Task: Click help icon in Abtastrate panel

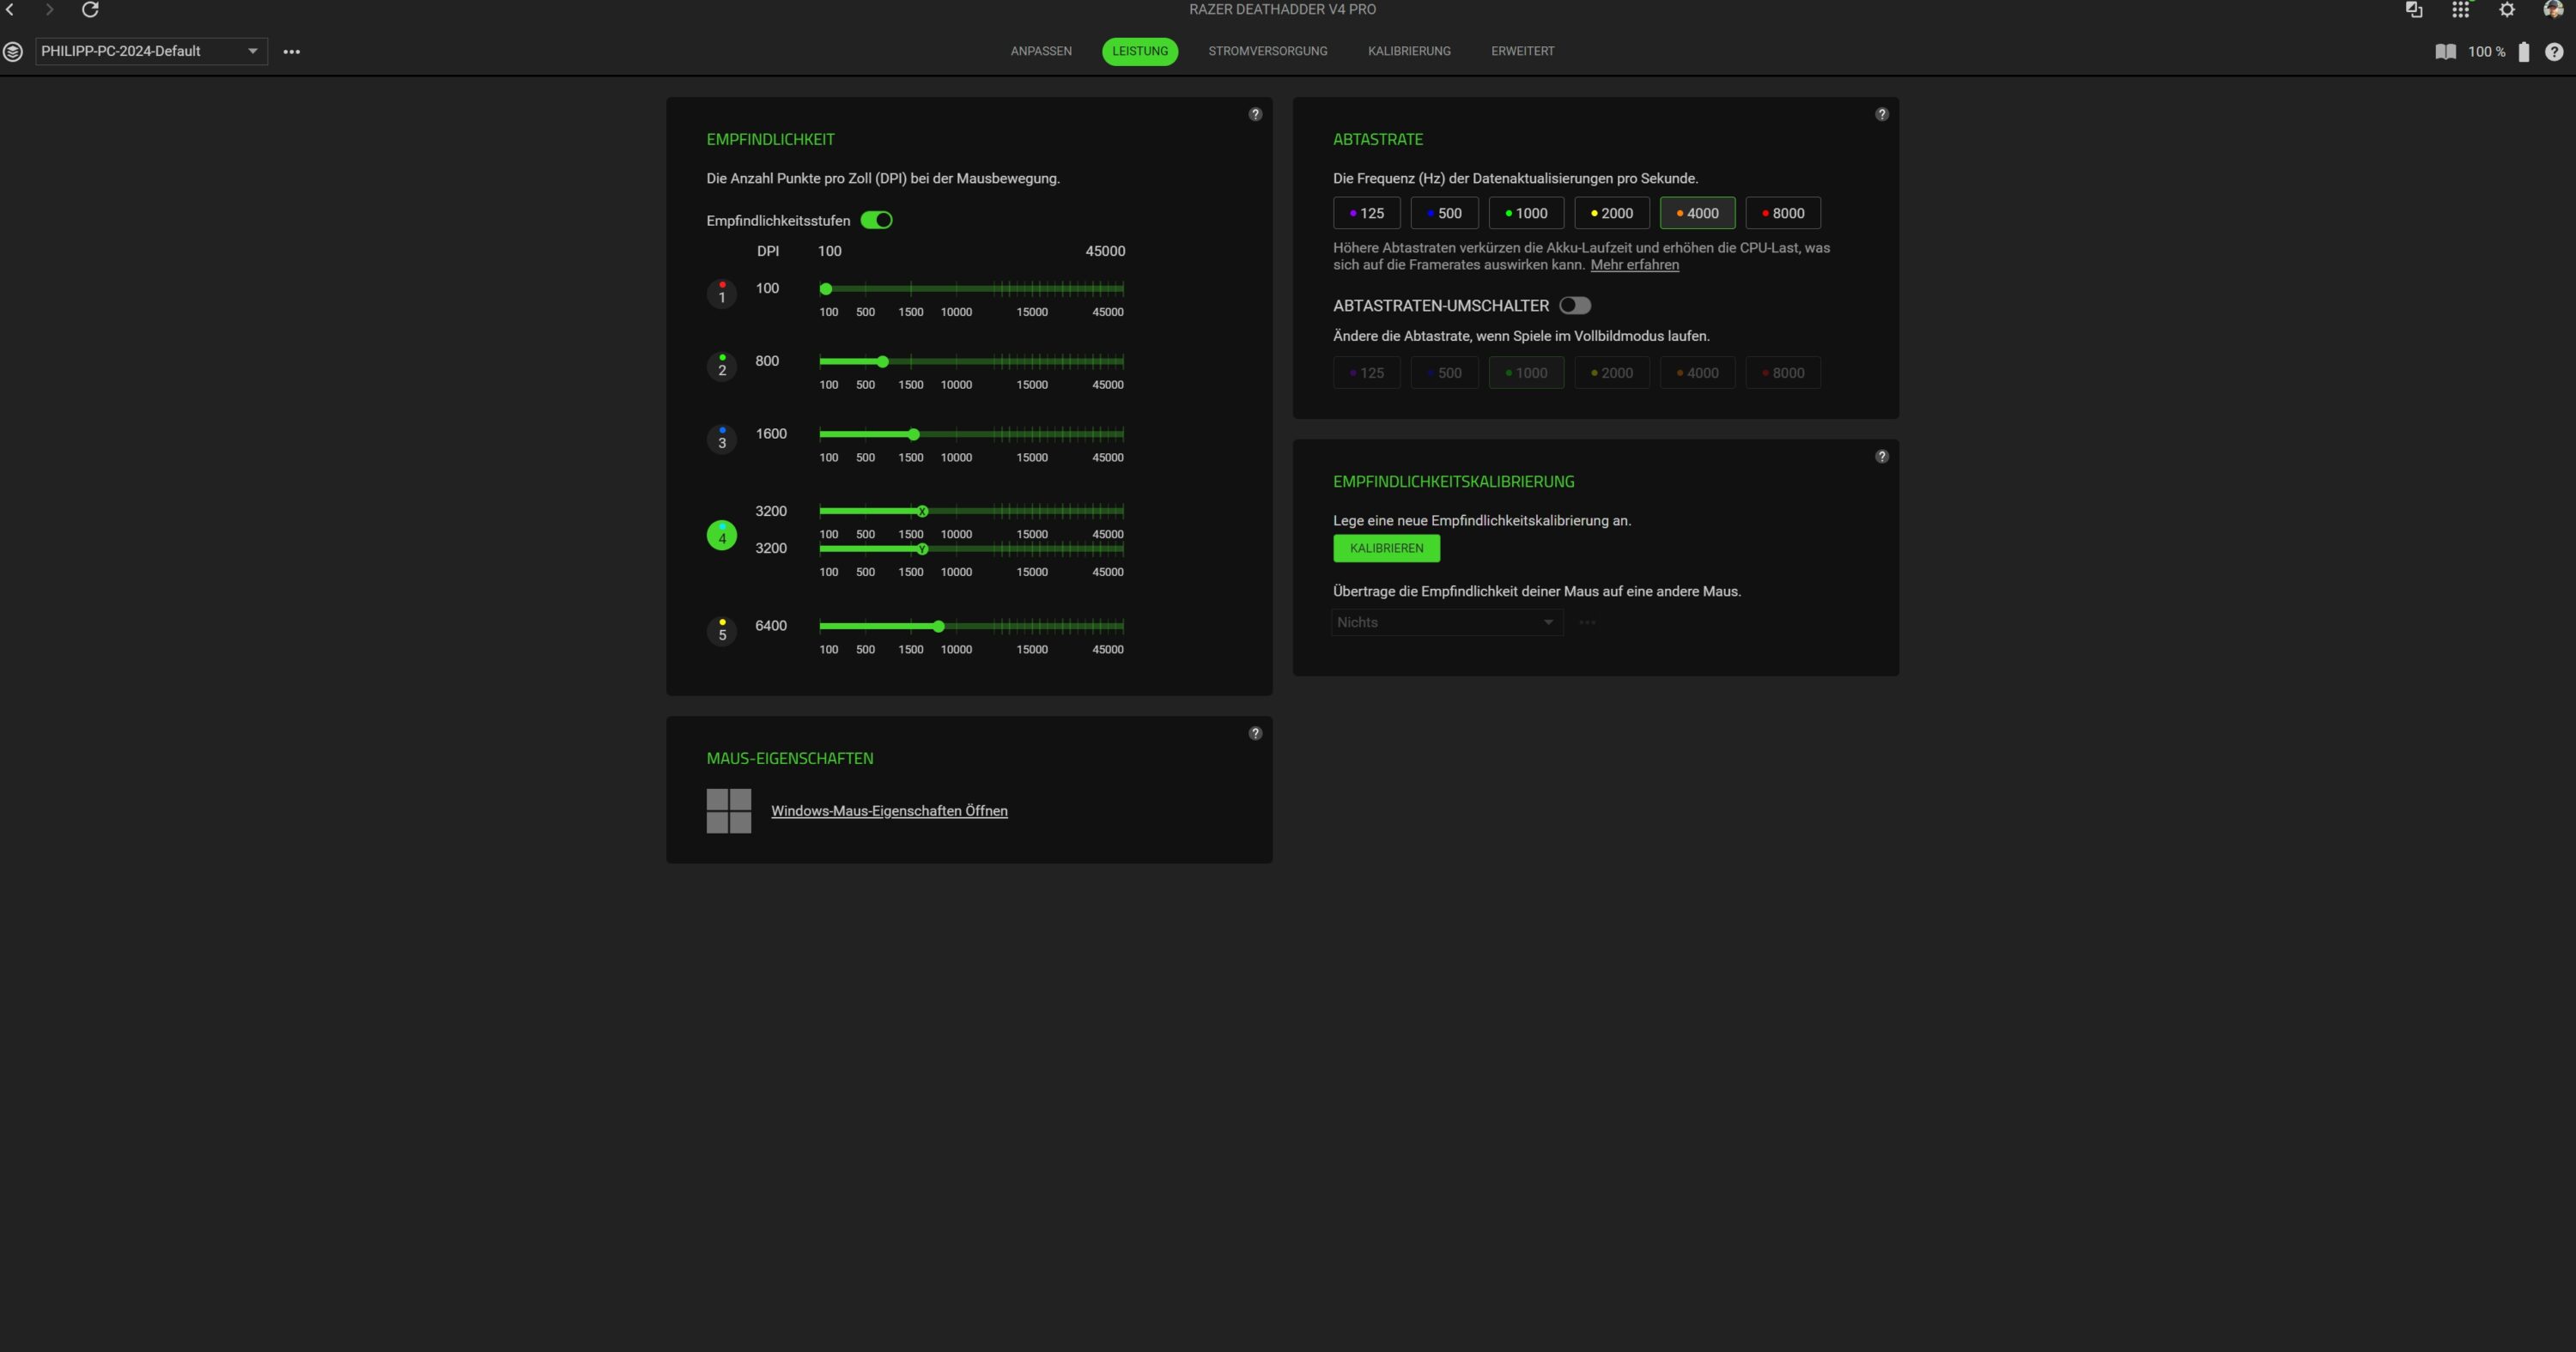Action: [1881, 115]
